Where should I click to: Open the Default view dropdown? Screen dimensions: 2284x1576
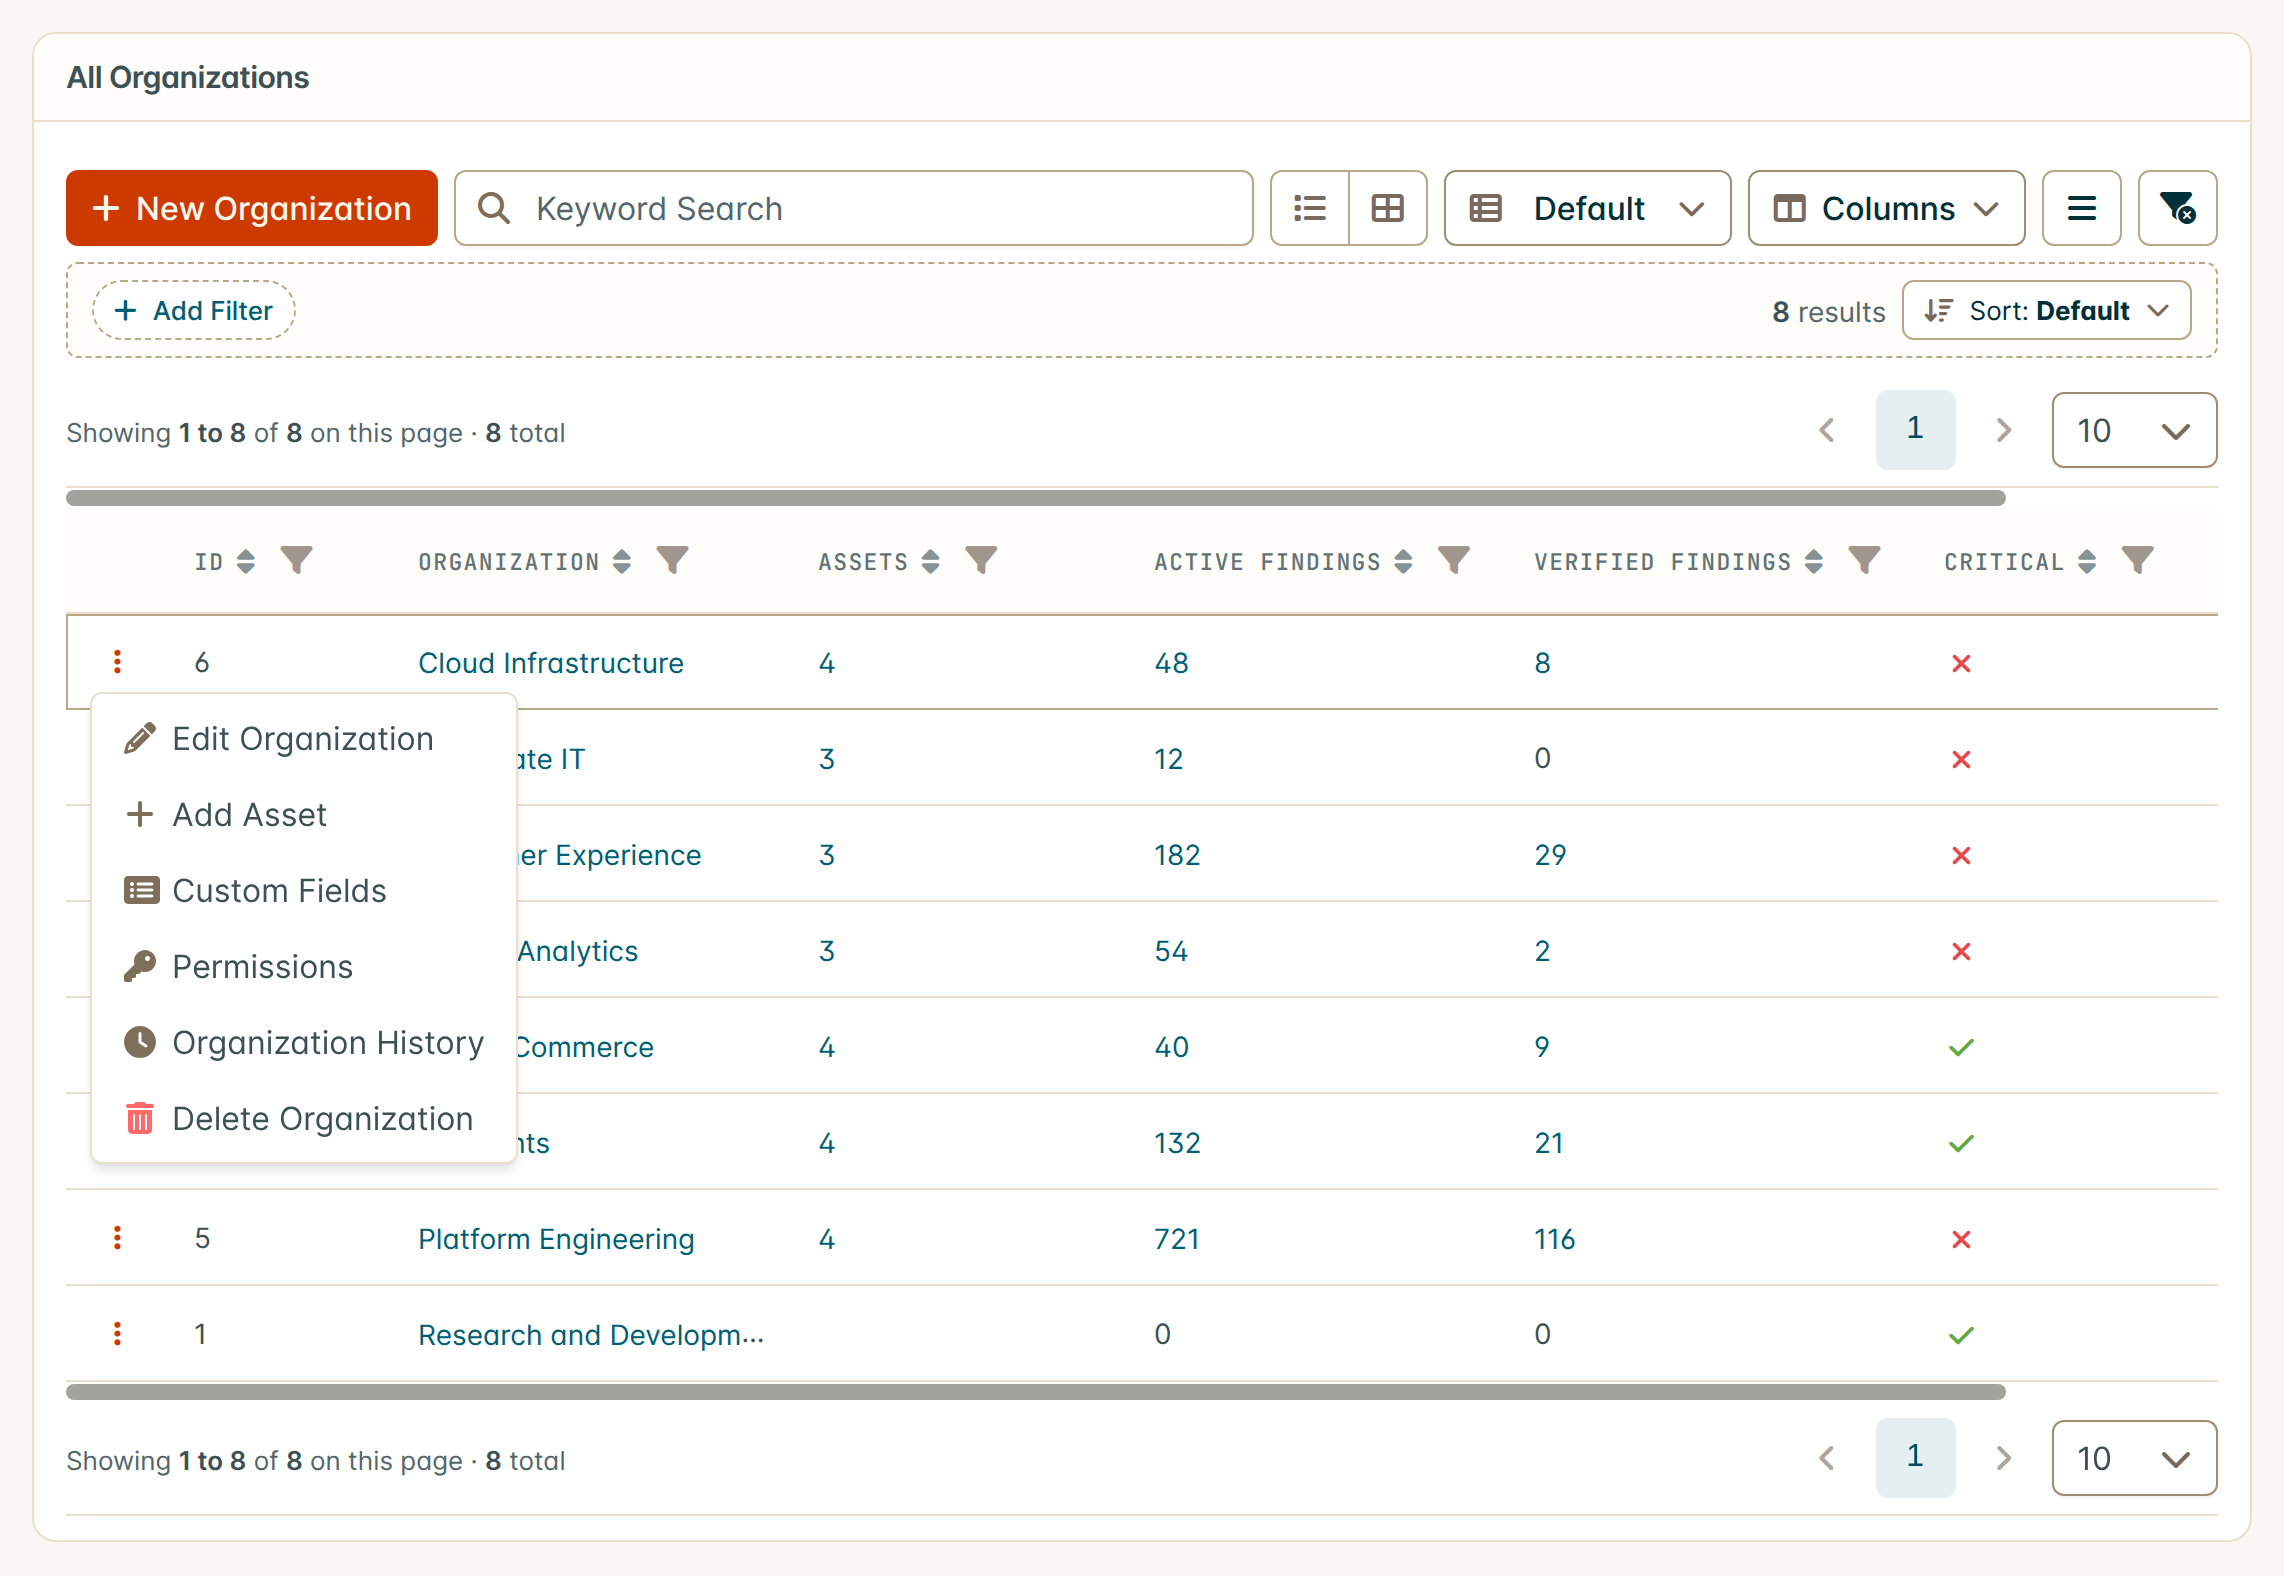[x=1587, y=208]
